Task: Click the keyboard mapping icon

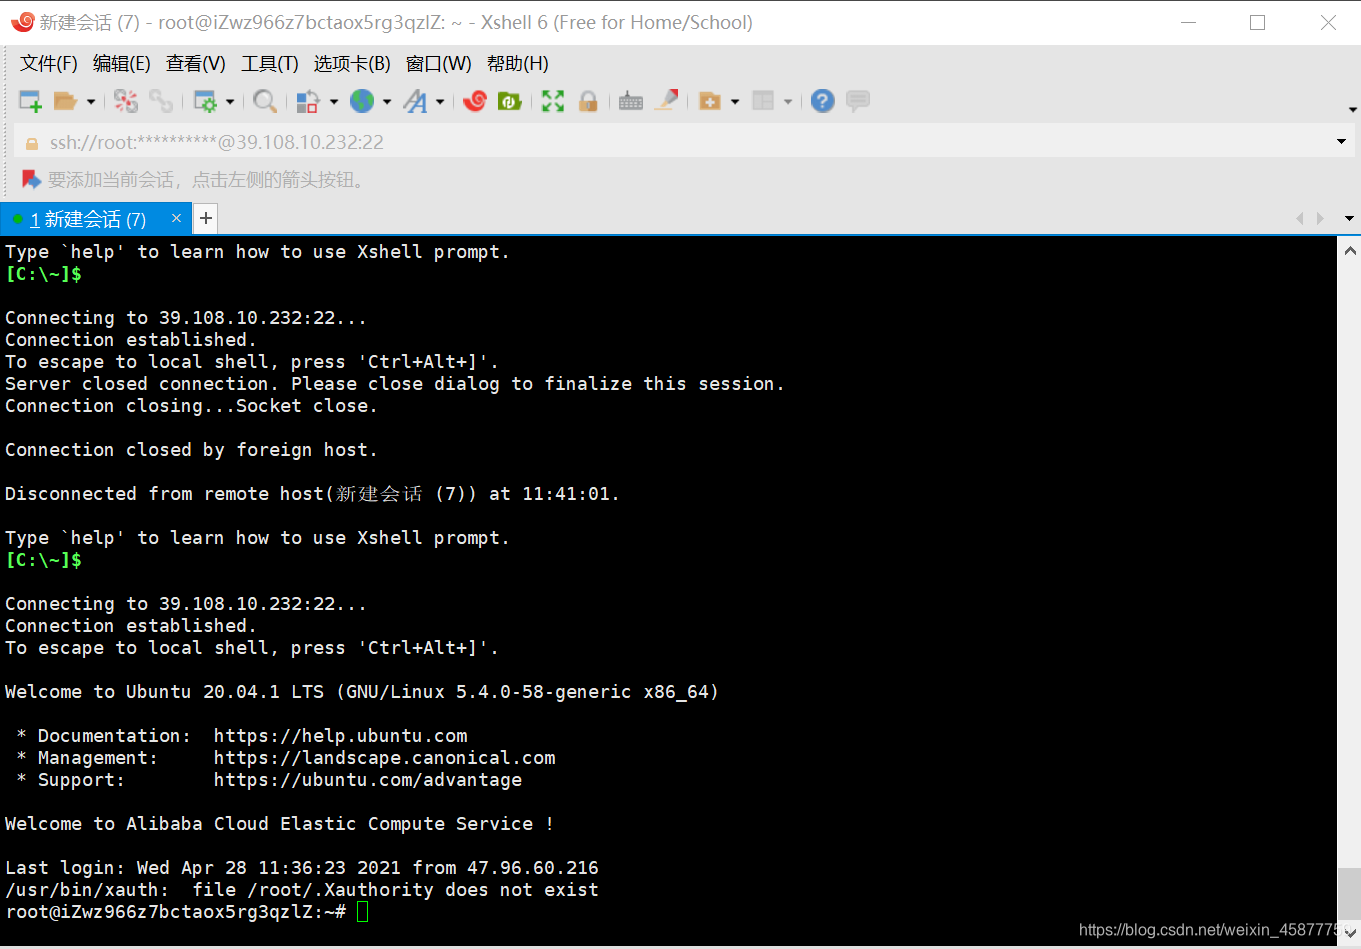Action: [631, 101]
